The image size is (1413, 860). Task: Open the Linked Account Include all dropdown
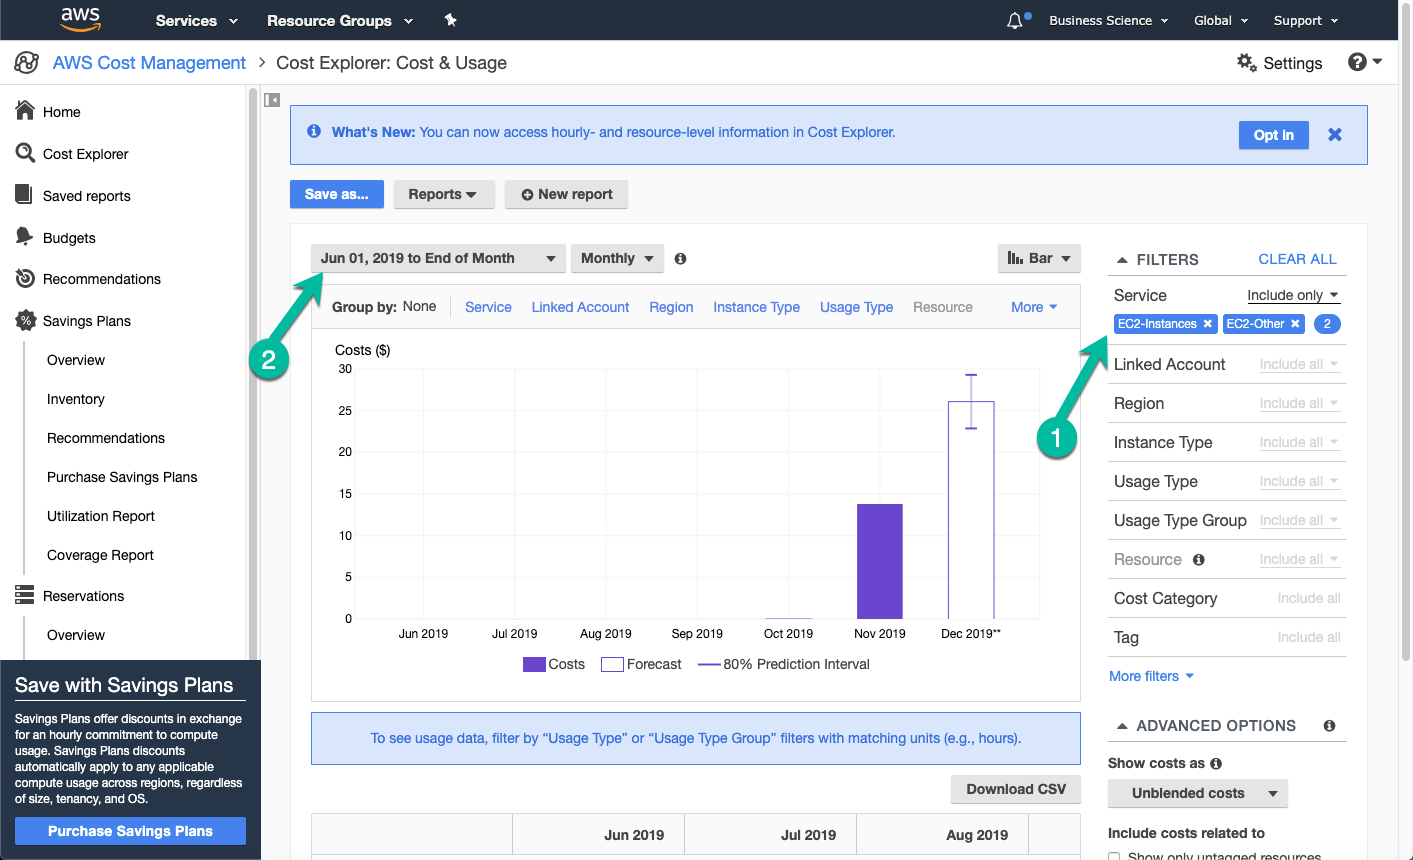click(x=1299, y=364)
